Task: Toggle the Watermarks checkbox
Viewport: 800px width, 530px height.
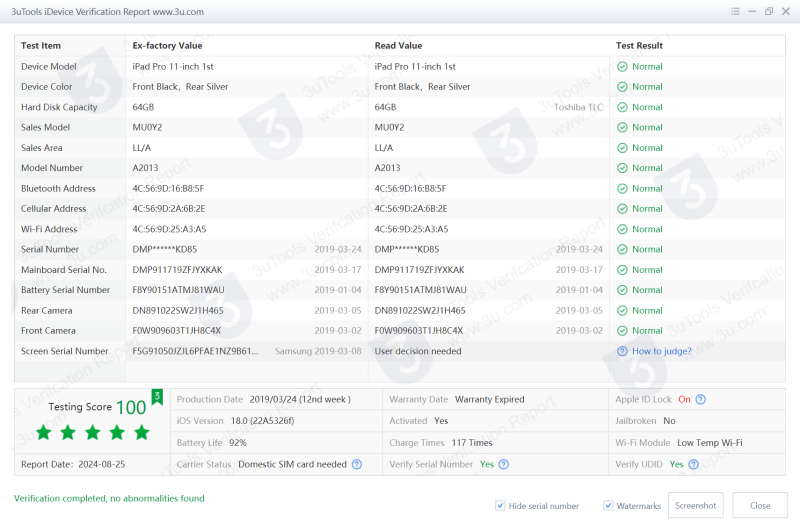Action: point(608,506)
